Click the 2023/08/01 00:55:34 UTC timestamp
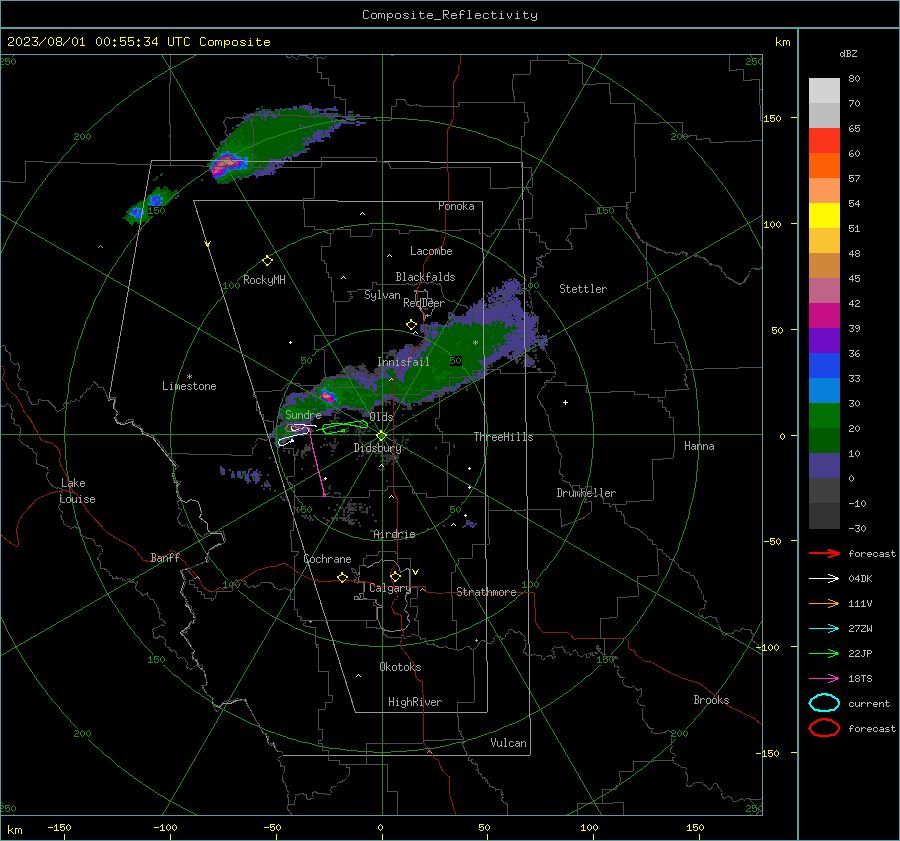 click(138, 42)
